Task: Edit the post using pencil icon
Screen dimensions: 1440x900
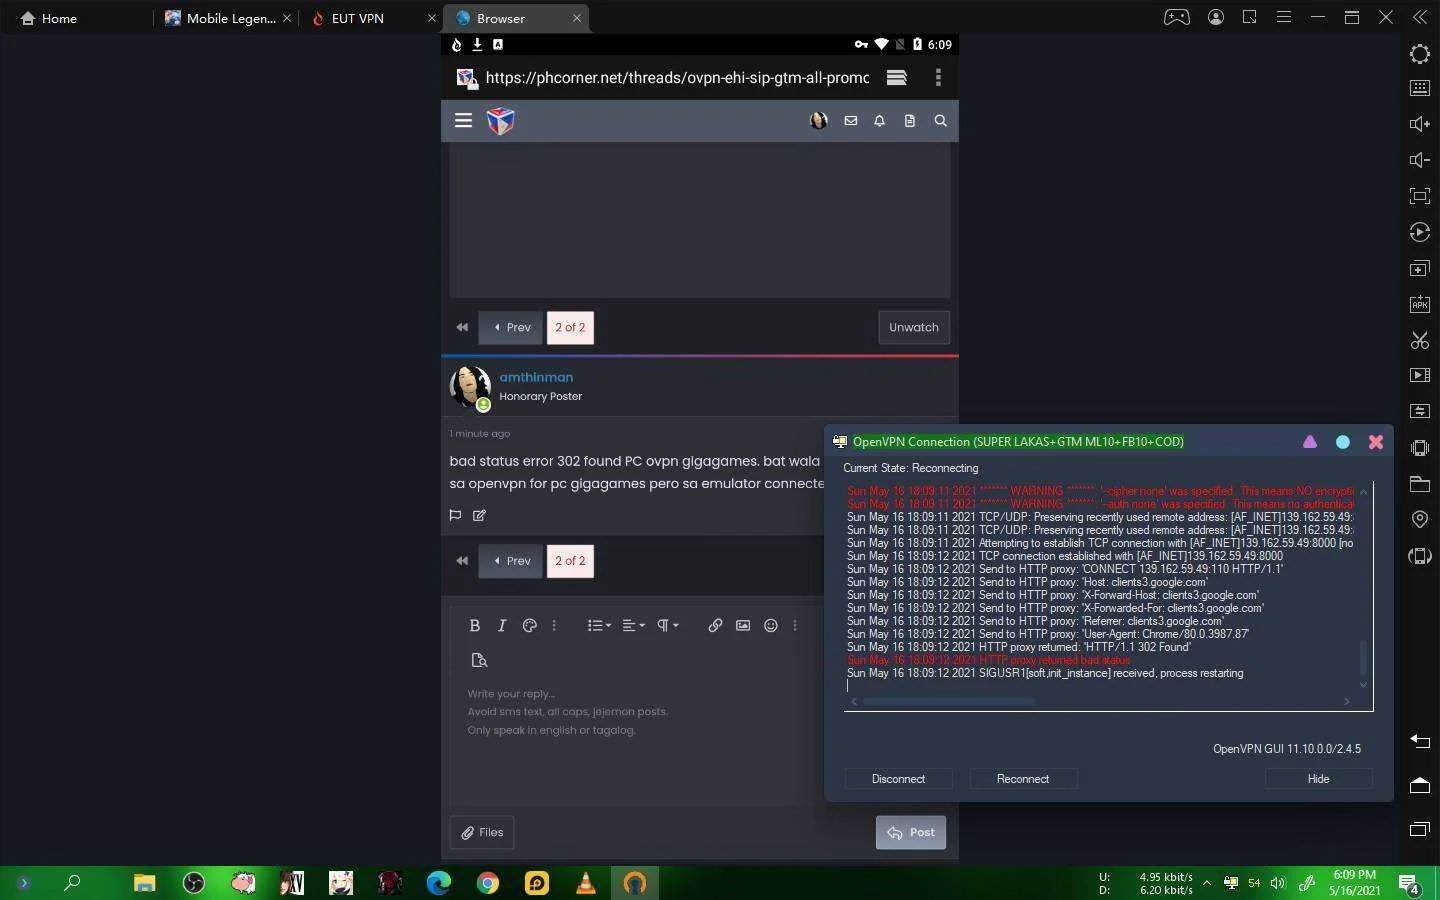Action: click(x=479, y=515)
